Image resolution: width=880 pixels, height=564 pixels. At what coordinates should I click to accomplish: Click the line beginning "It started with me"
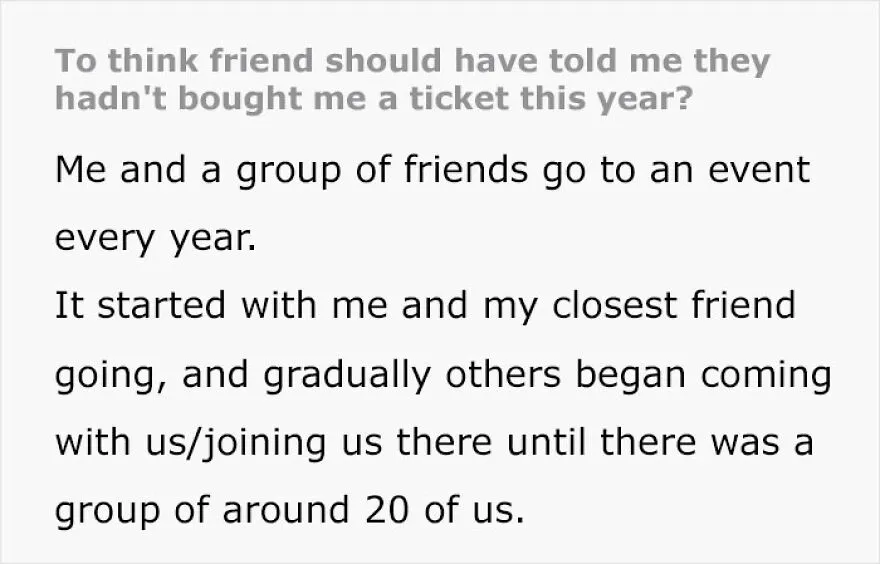(425, 305)
